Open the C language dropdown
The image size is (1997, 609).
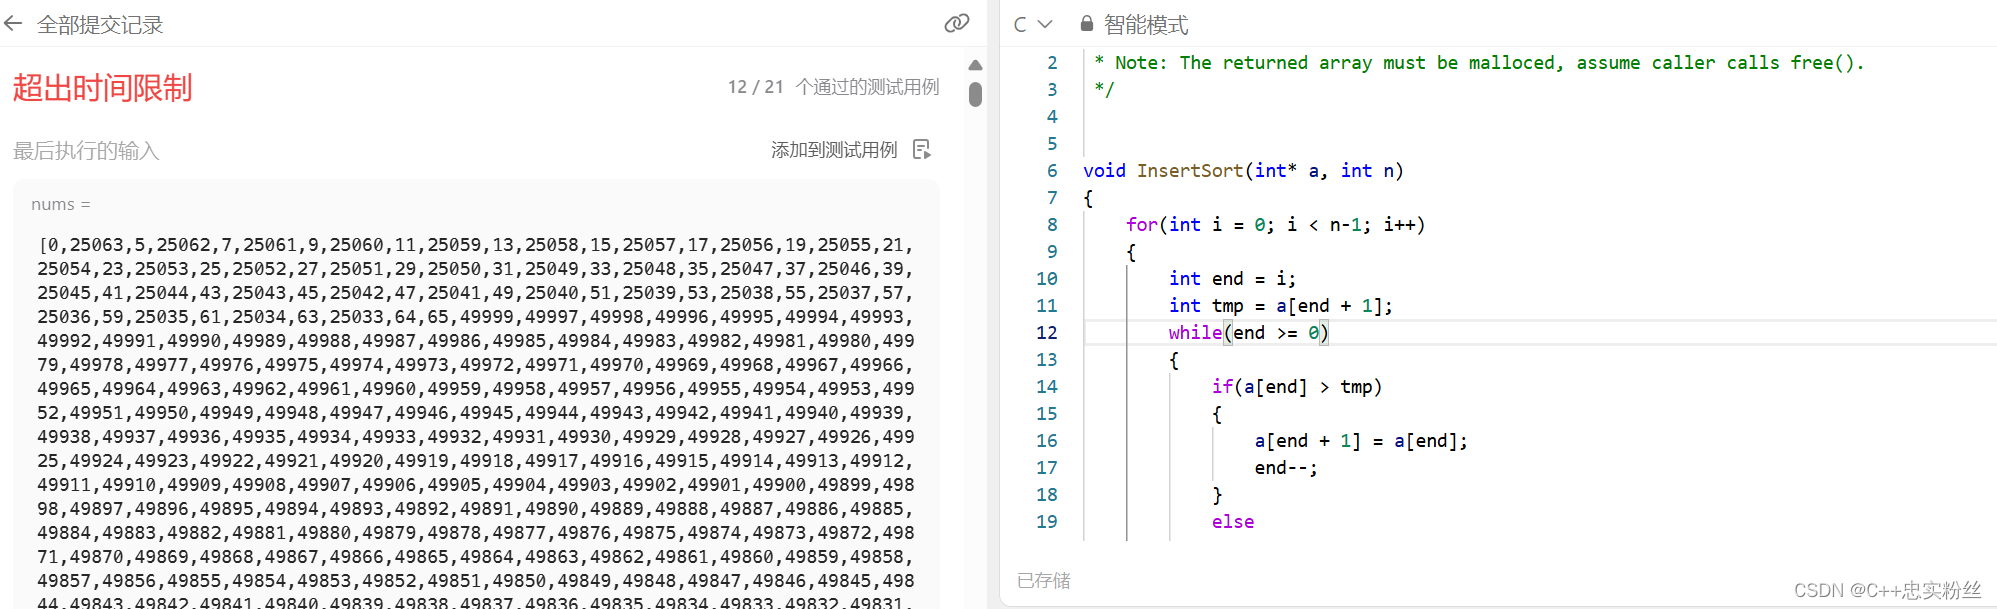1033,24
